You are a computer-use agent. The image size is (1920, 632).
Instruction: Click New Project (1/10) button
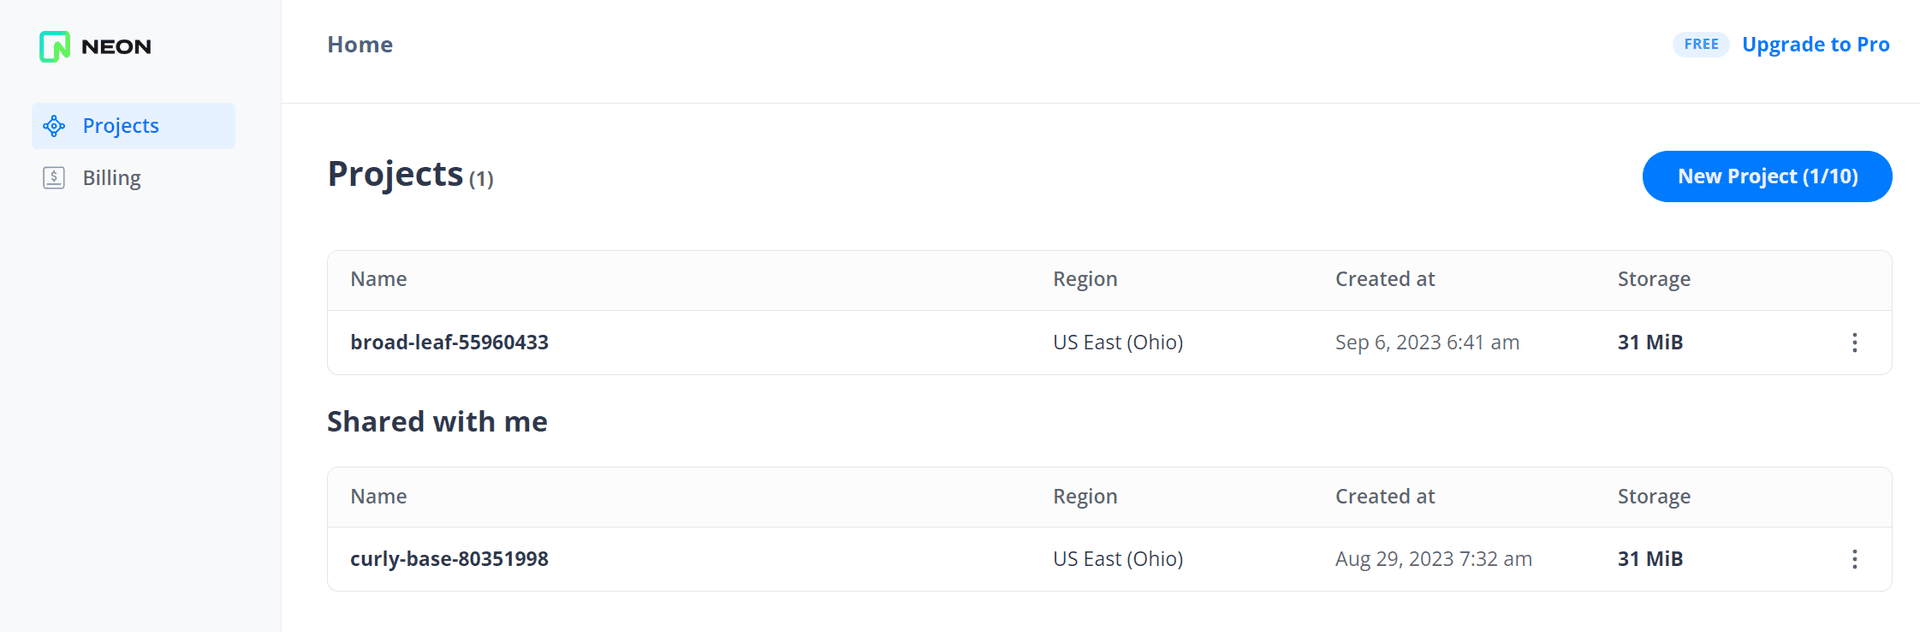1767,176
